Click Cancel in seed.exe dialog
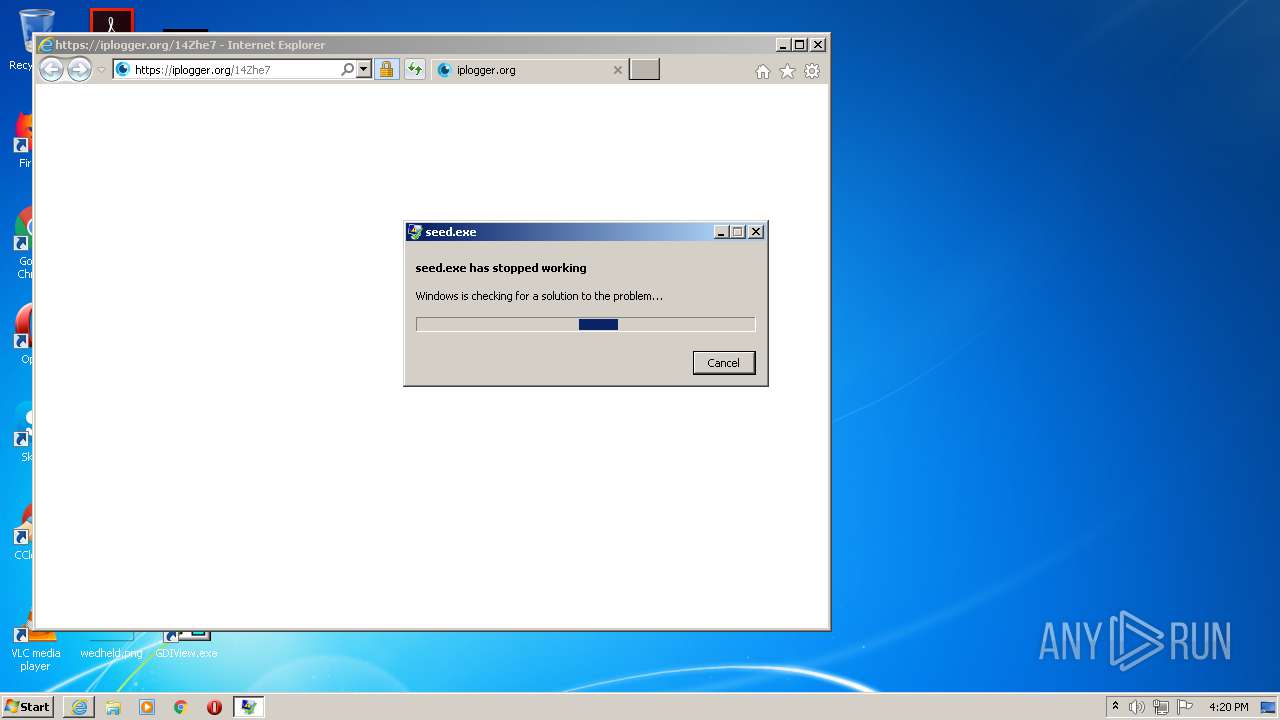Viewport: 1280px width, 720px height. [x=724, y=363]
